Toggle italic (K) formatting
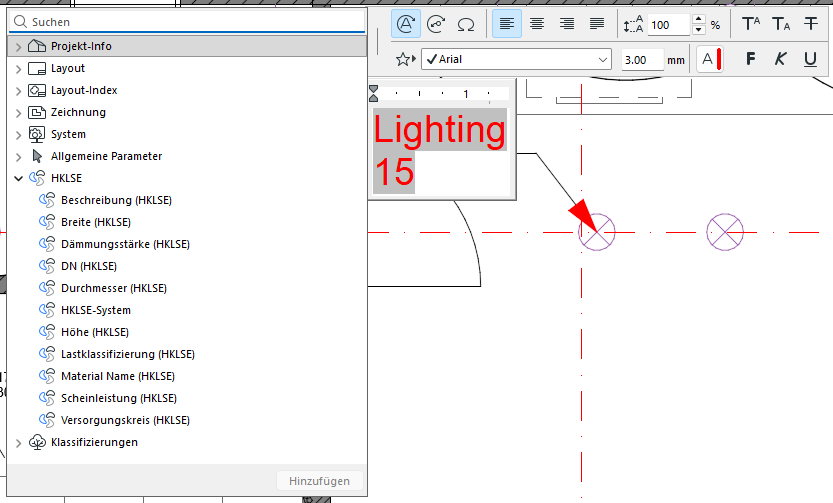Image resolution: width=833 pixels, height=503 pixels. pos(780,59)
